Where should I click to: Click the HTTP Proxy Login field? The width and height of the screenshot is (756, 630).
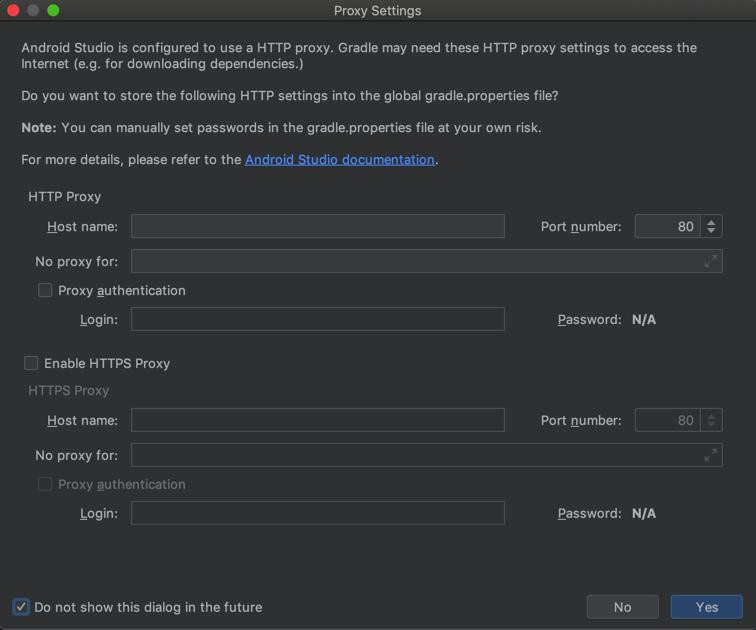[318, 319]
